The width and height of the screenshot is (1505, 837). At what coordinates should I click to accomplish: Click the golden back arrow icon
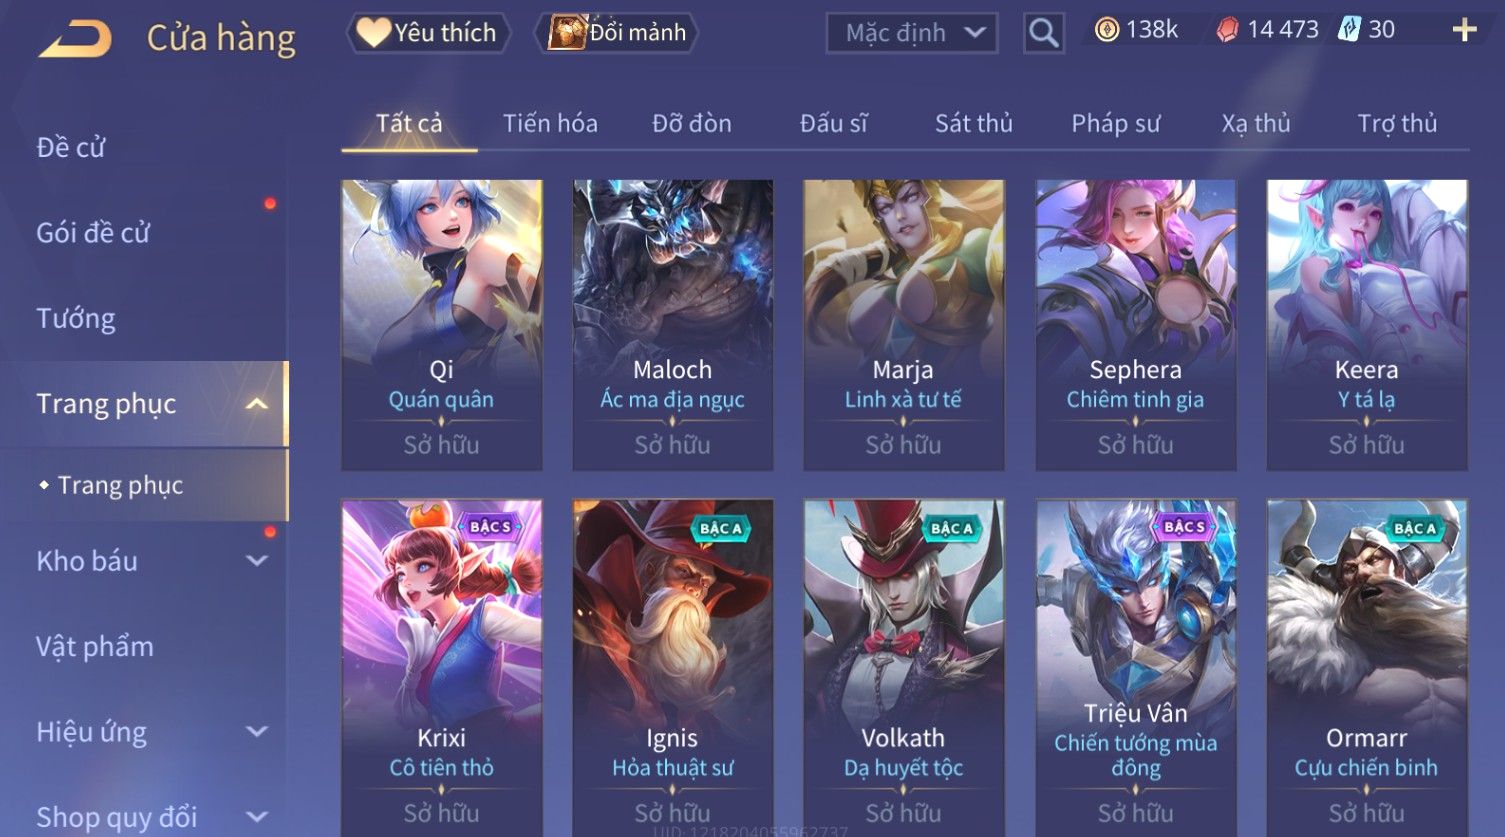point(75,39)
